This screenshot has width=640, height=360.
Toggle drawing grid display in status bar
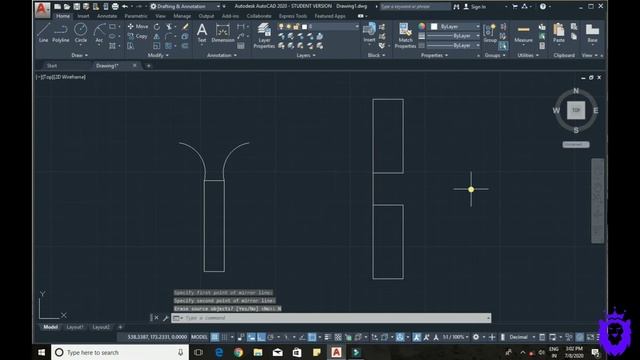click(215, 337)
